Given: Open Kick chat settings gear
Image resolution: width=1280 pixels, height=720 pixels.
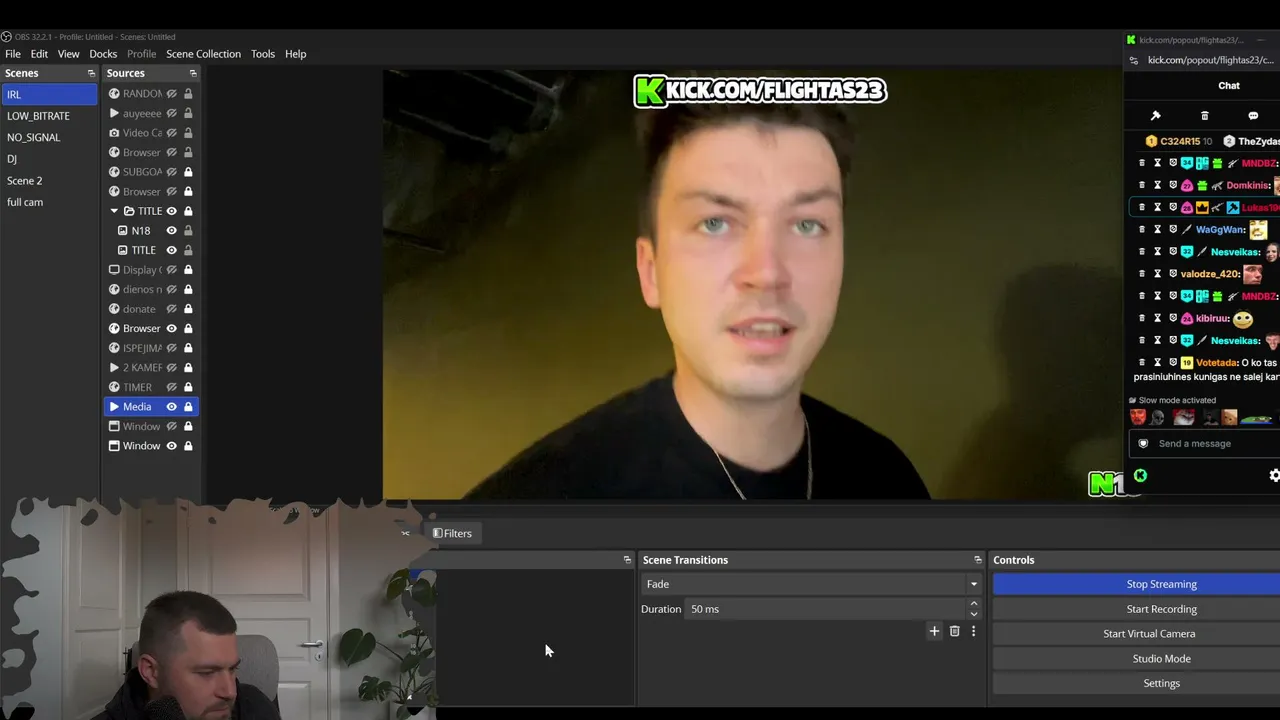Looking at the screenshot, I should click(x=1274, y=476).
